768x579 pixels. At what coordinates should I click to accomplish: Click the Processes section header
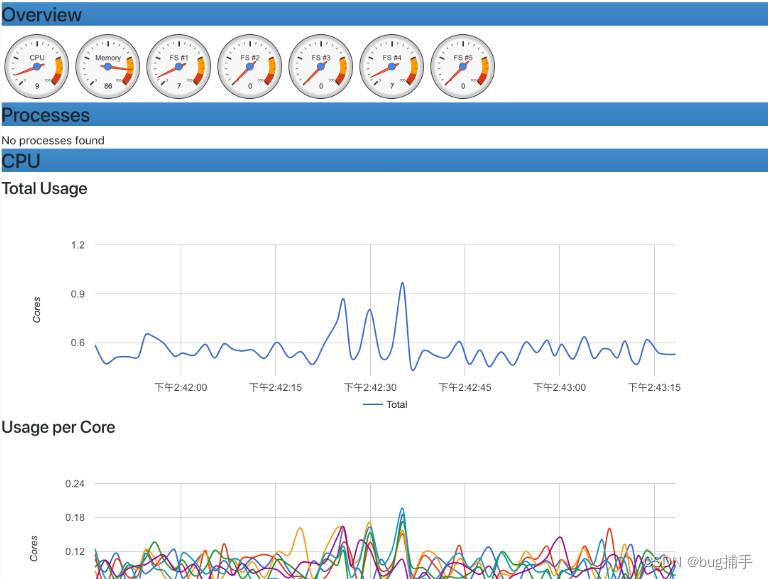click(384, 115)
